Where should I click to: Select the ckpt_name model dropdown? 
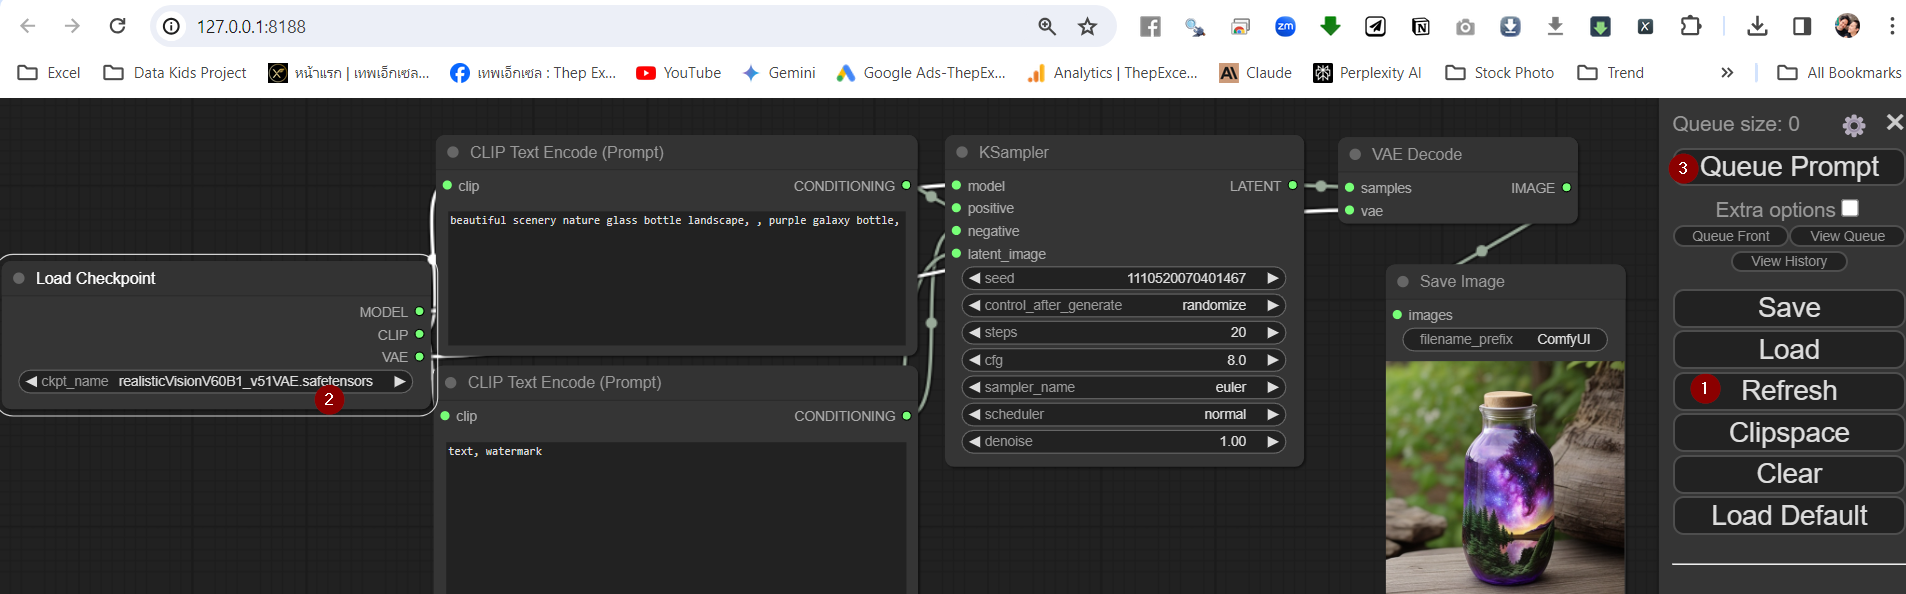coord(215,381)
